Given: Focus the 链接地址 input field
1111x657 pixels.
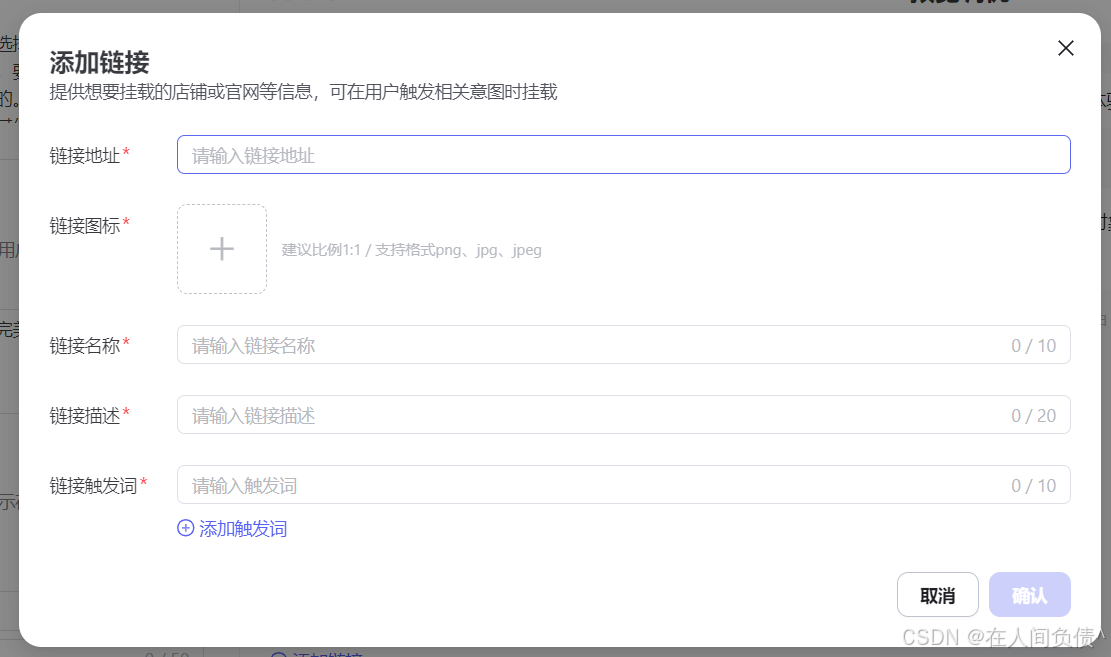Looking at the screenshot, I should point(624,155).
